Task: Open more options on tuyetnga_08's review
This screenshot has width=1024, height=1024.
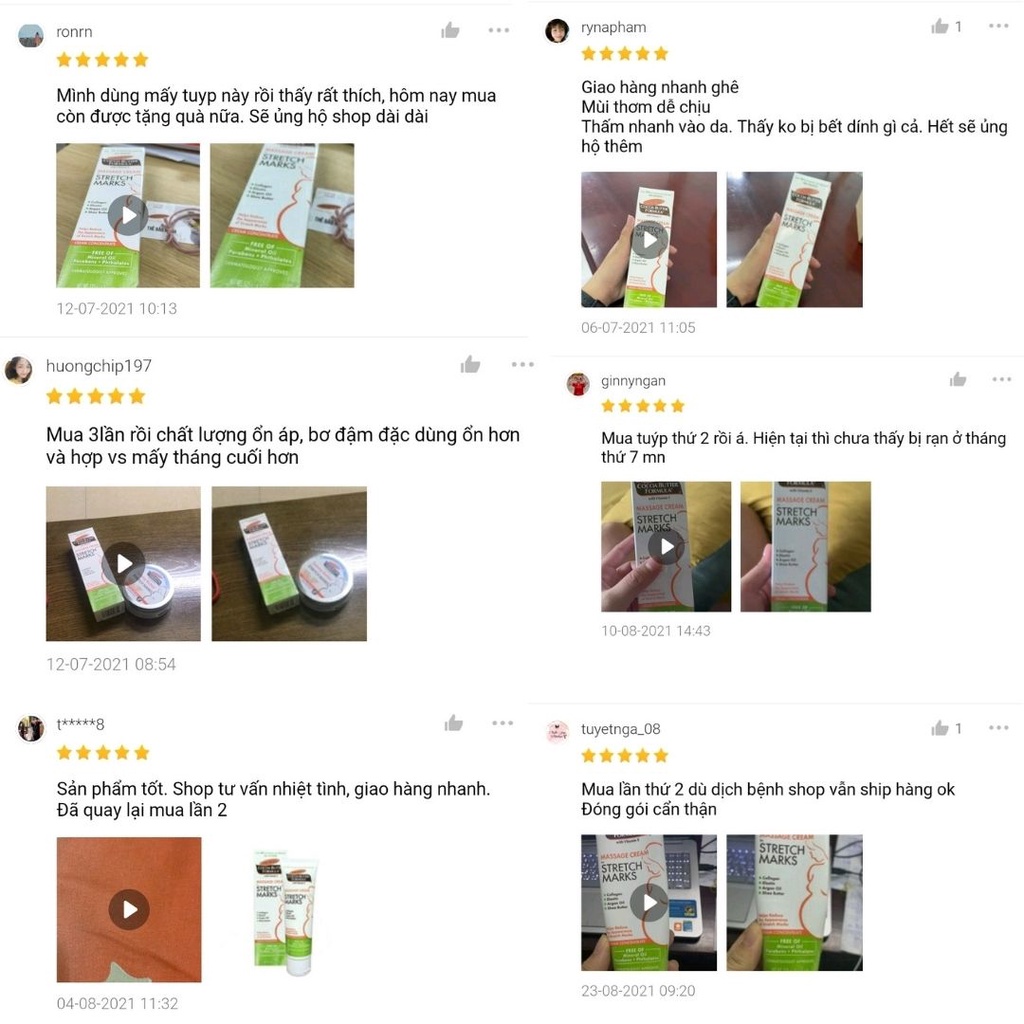Action: pos(999,728)
